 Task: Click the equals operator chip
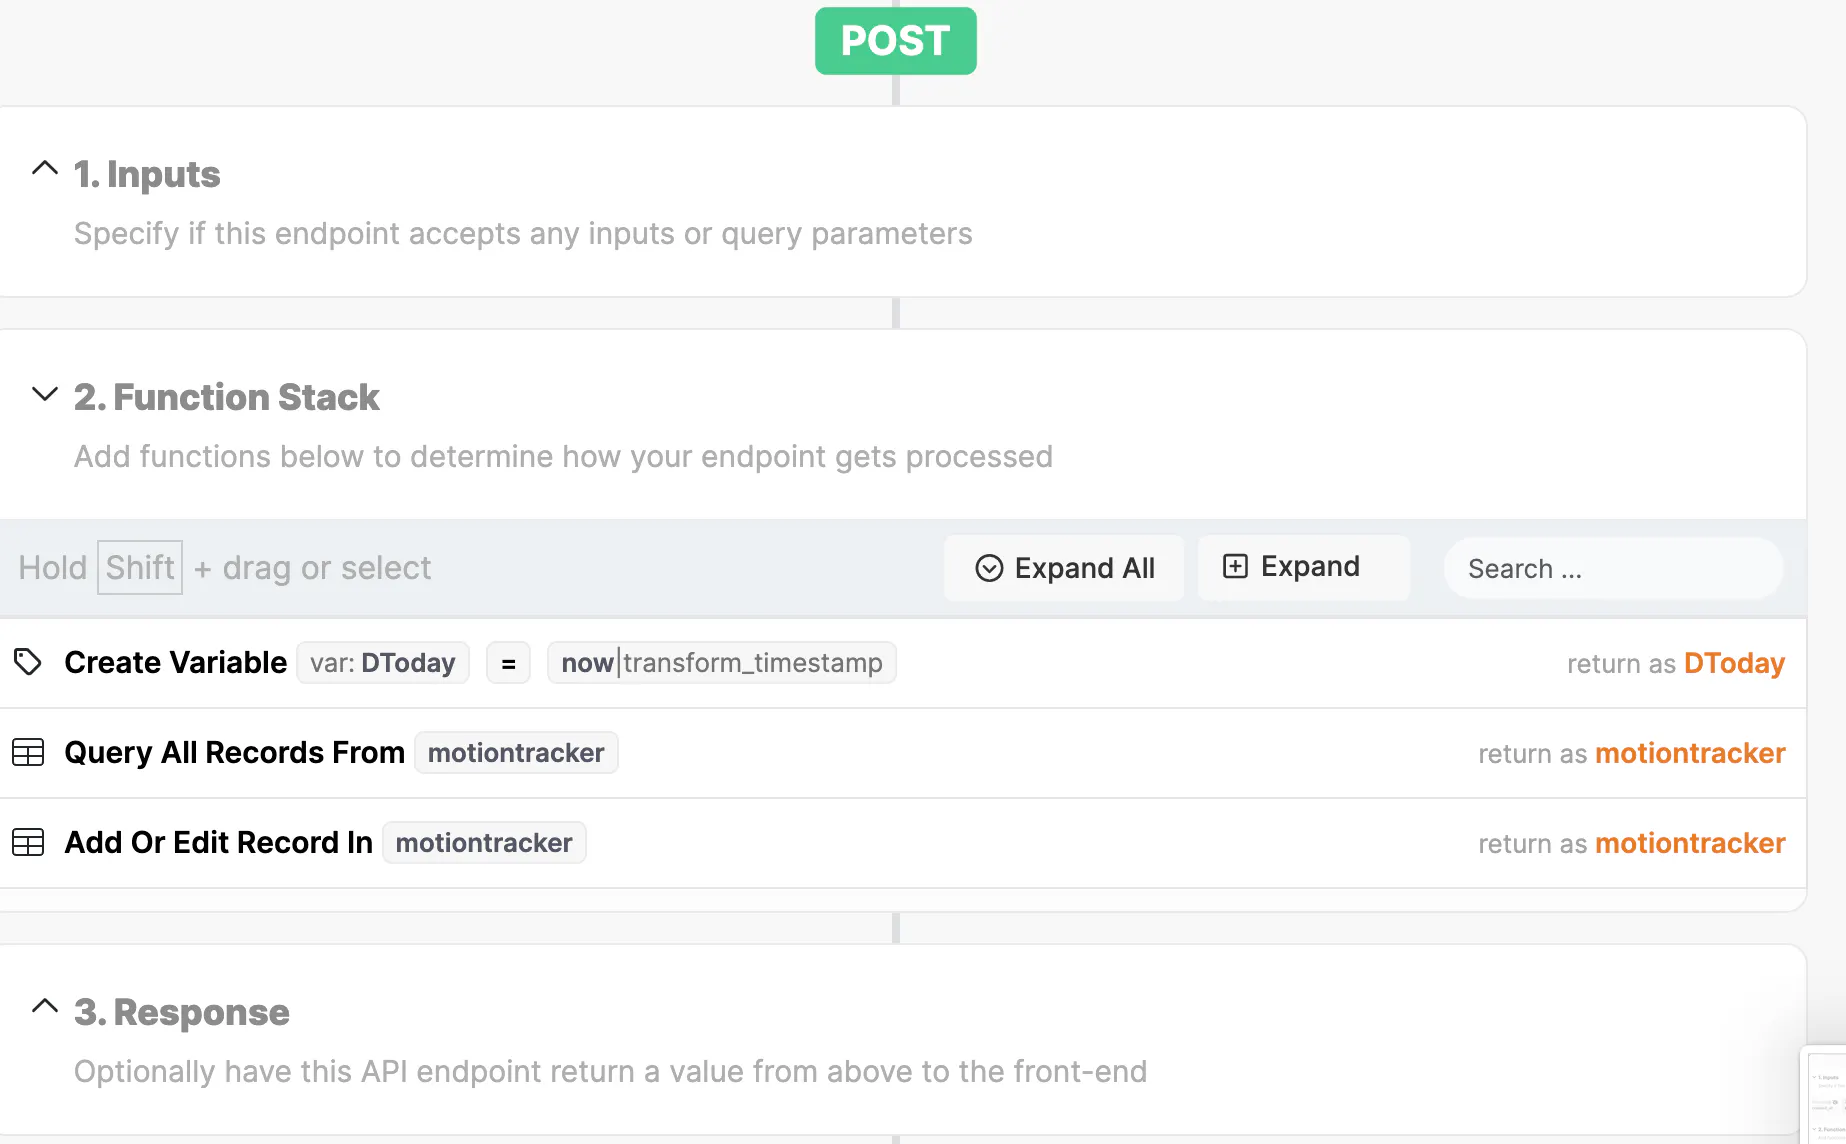508,663
